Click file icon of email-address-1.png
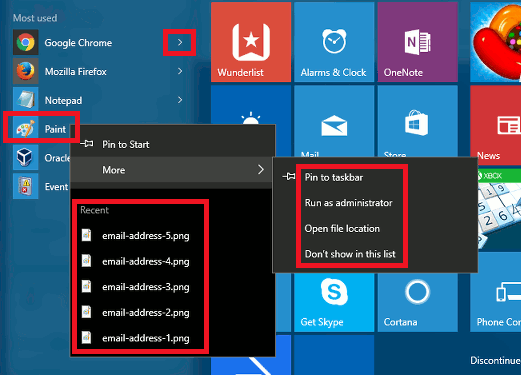The width and height of the screenshot is (521, 375). [x=87, y=337]
